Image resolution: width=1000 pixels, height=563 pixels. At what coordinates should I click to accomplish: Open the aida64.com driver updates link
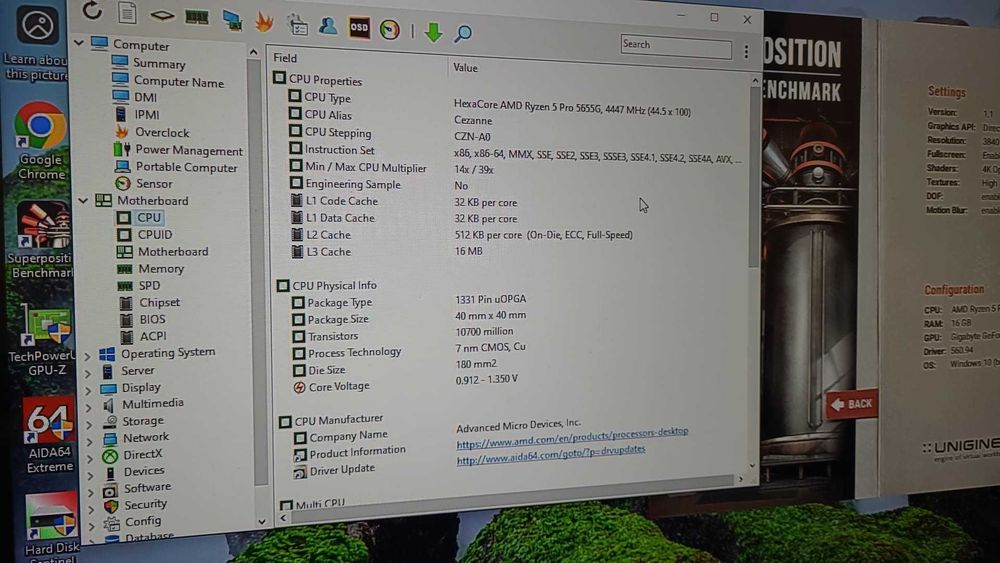[x=551, y=455]
